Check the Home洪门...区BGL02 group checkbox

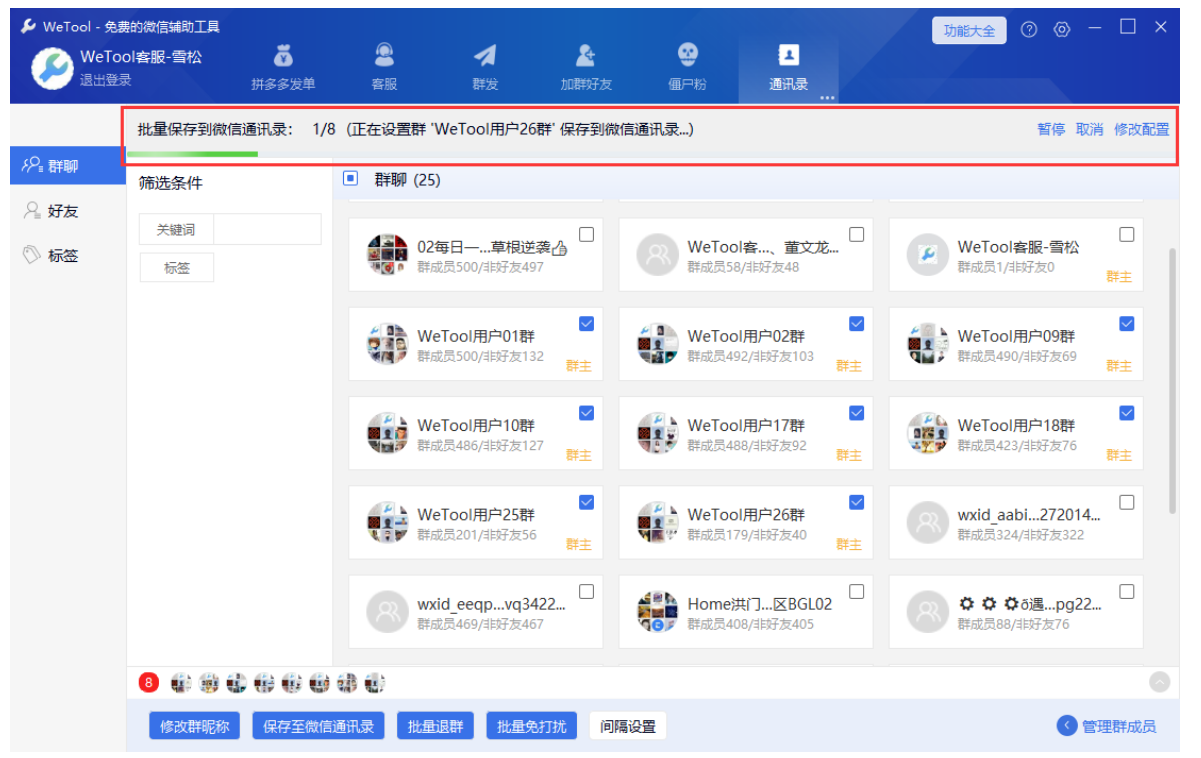[856, 591]
